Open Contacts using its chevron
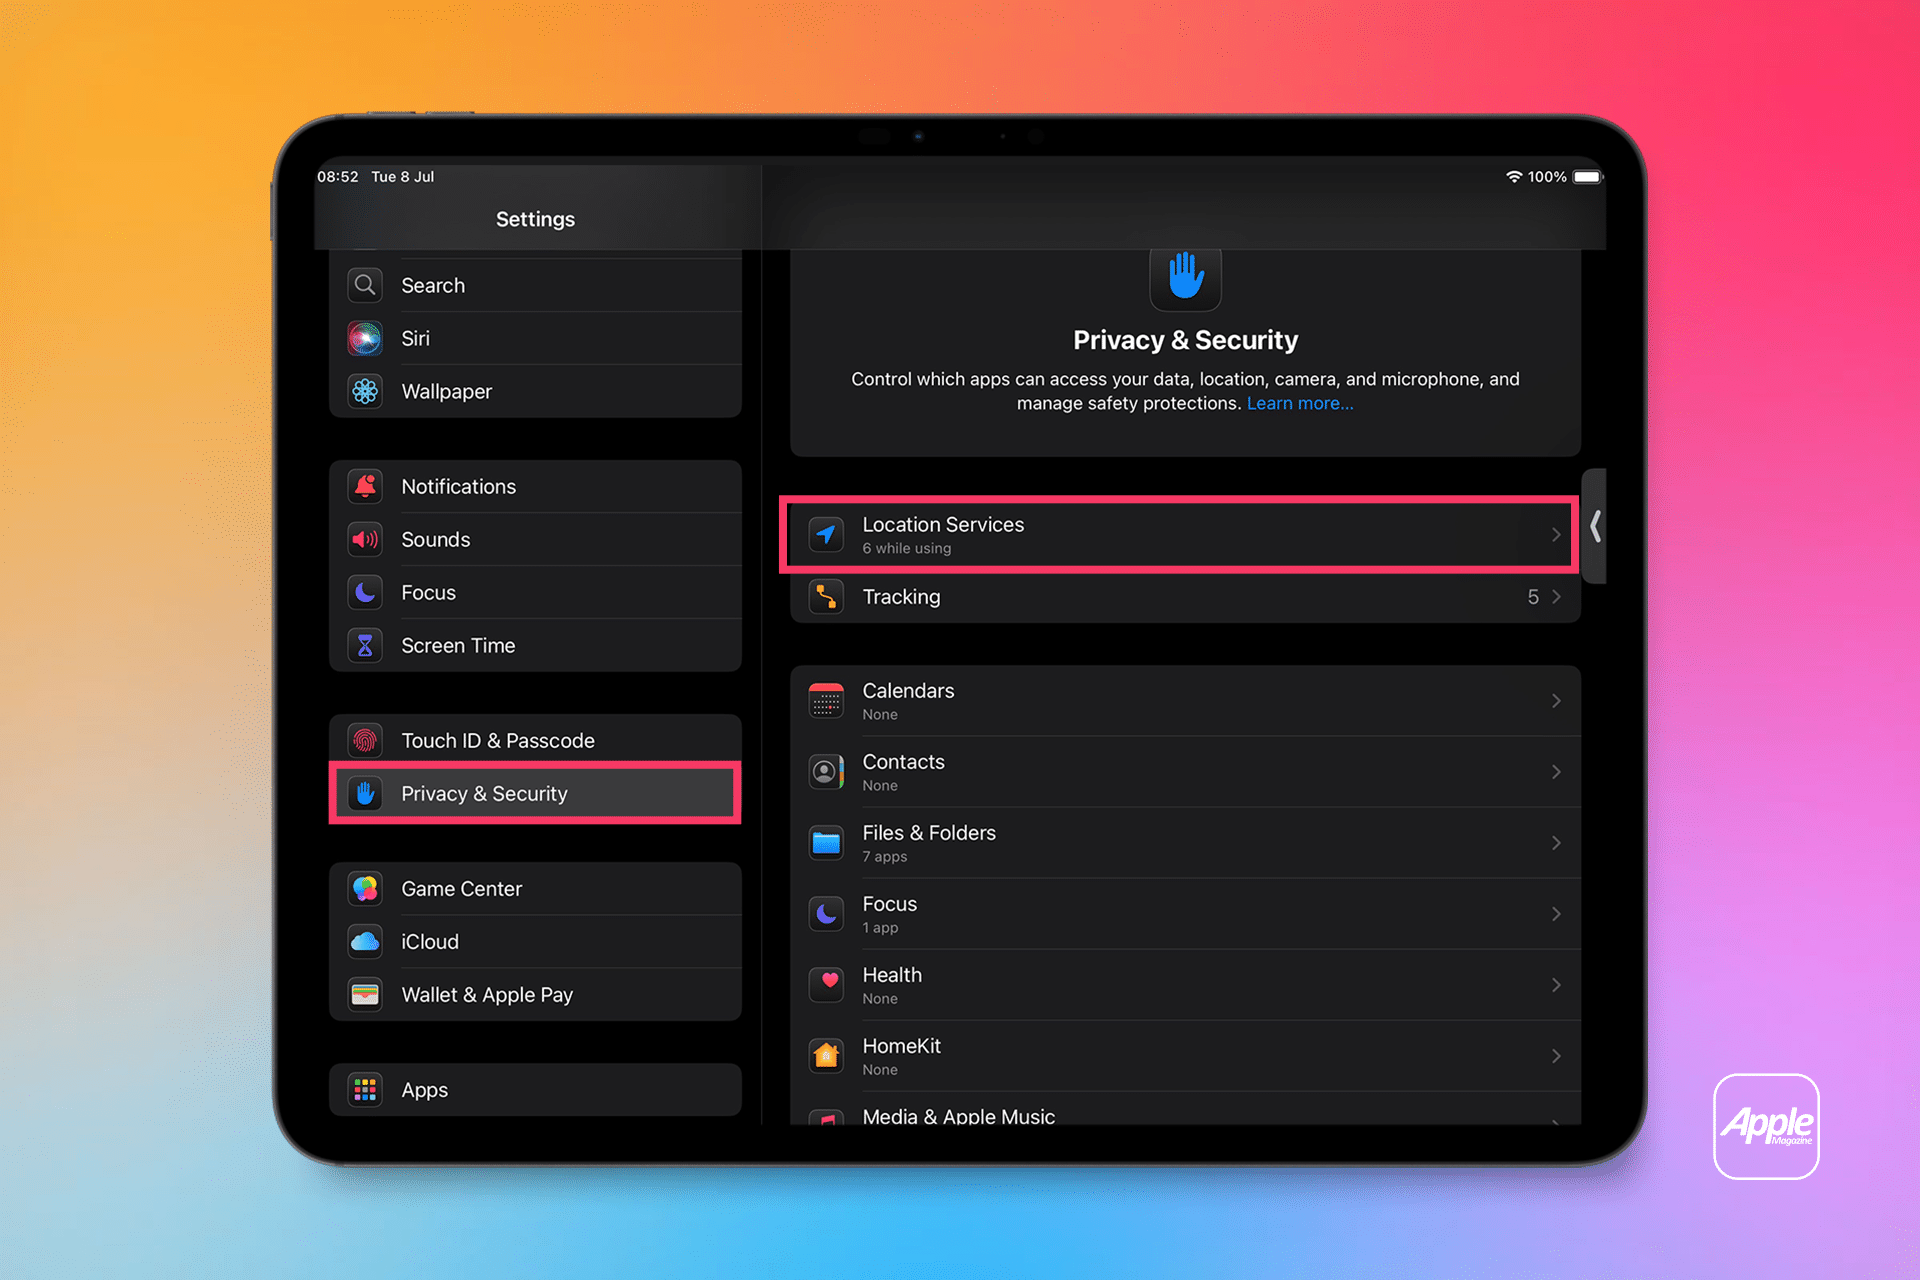 [x=1556, y=772]
